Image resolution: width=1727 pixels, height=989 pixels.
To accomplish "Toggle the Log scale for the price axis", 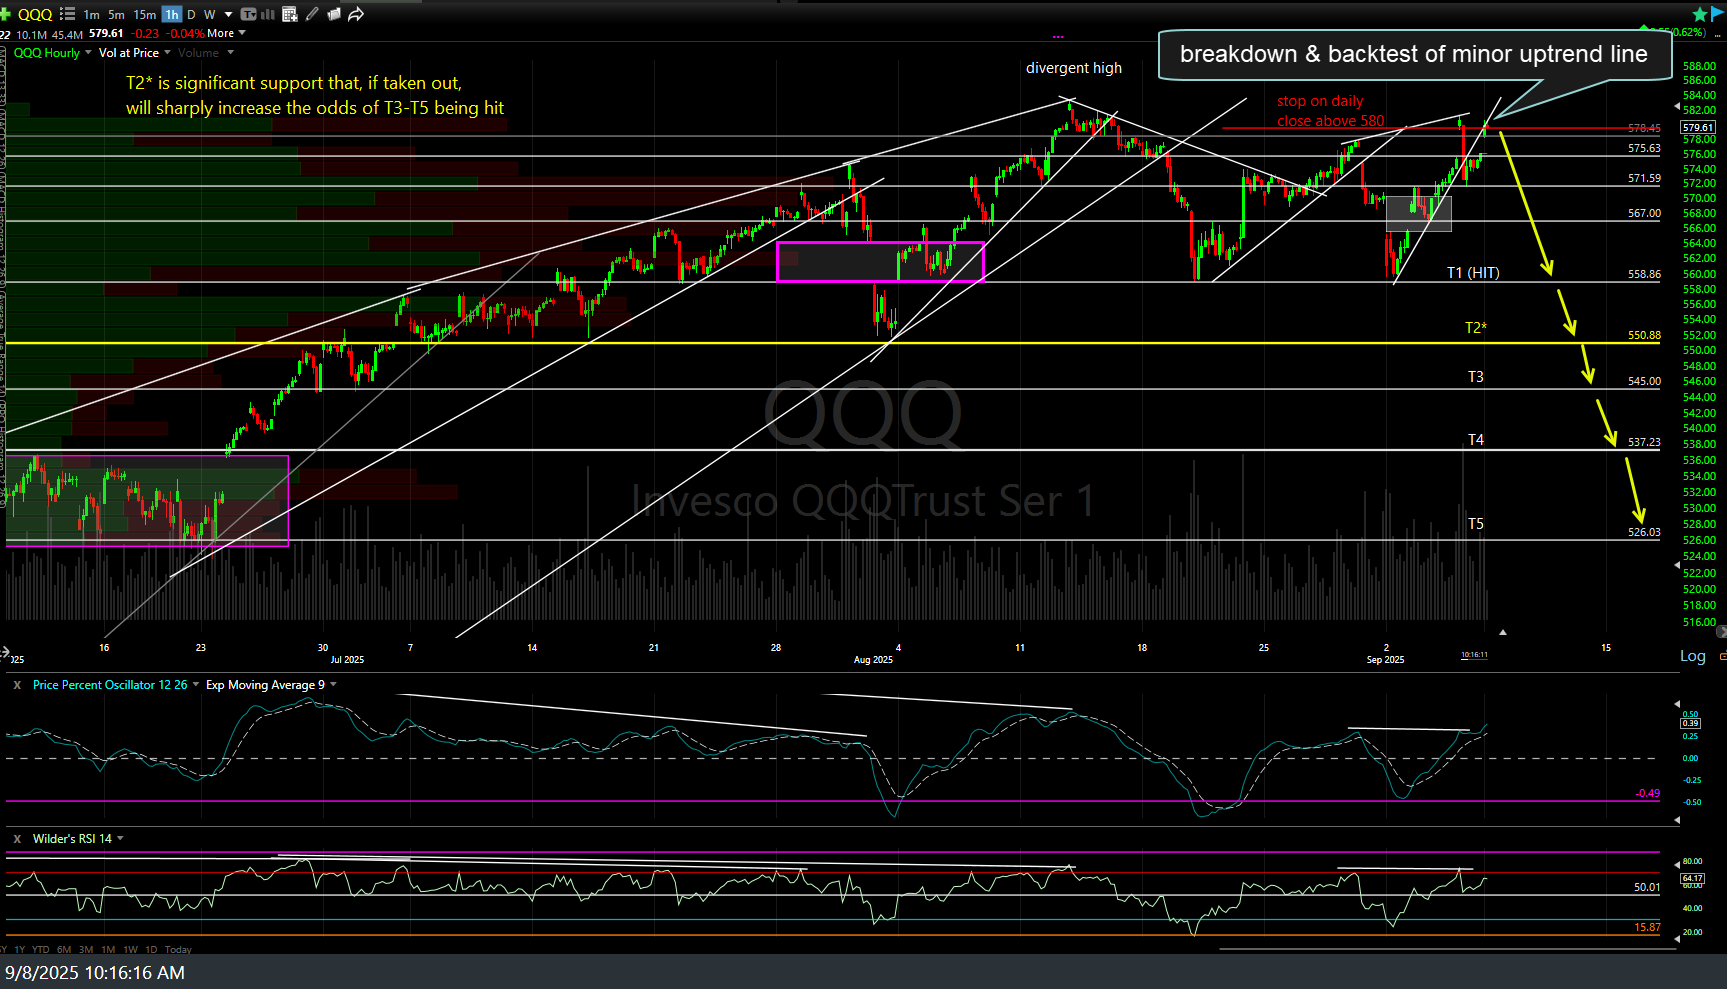I will [x=1692, y=656].
